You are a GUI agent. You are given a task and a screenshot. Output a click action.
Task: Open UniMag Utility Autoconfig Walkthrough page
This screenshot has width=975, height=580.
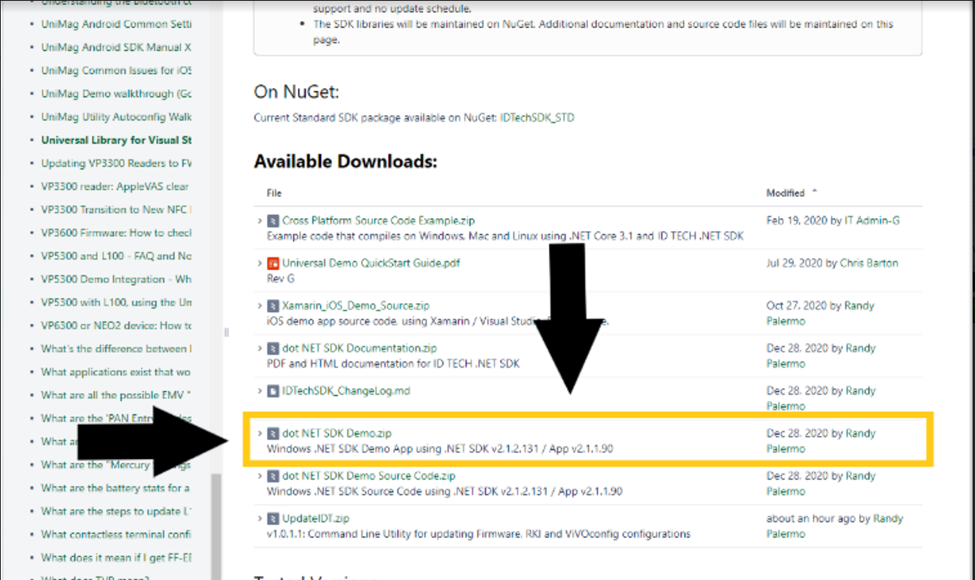click(116, 117)
